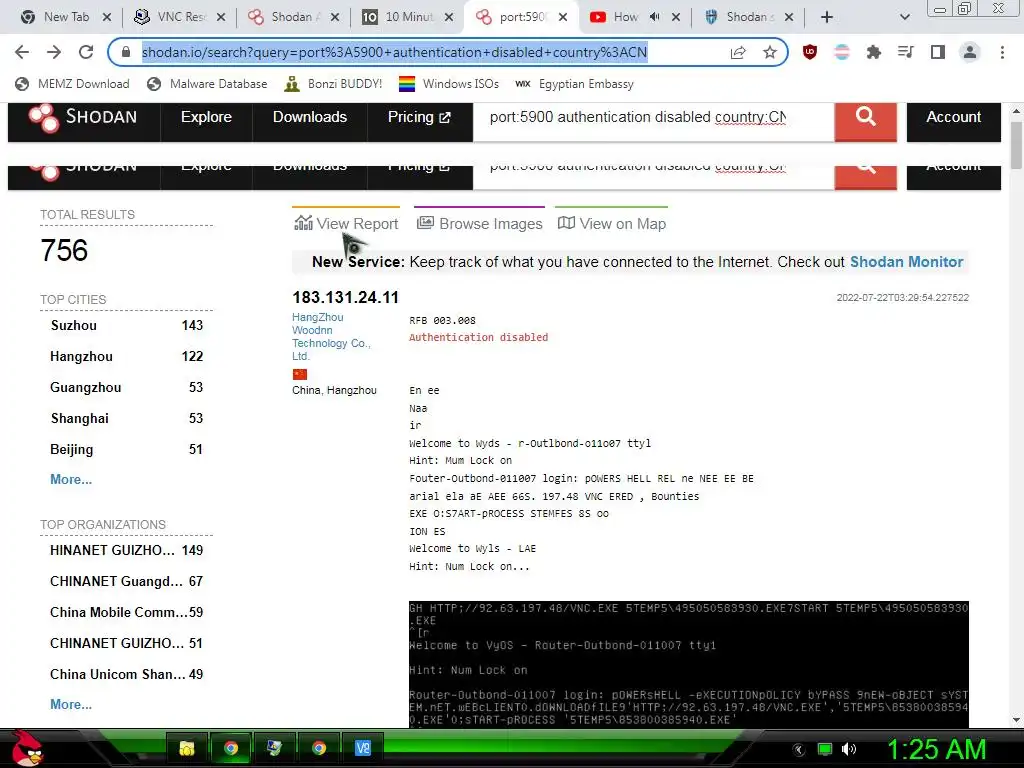Open the Chrome three-dot menu
The image size is (1024, 768).
pos(1002,52)
